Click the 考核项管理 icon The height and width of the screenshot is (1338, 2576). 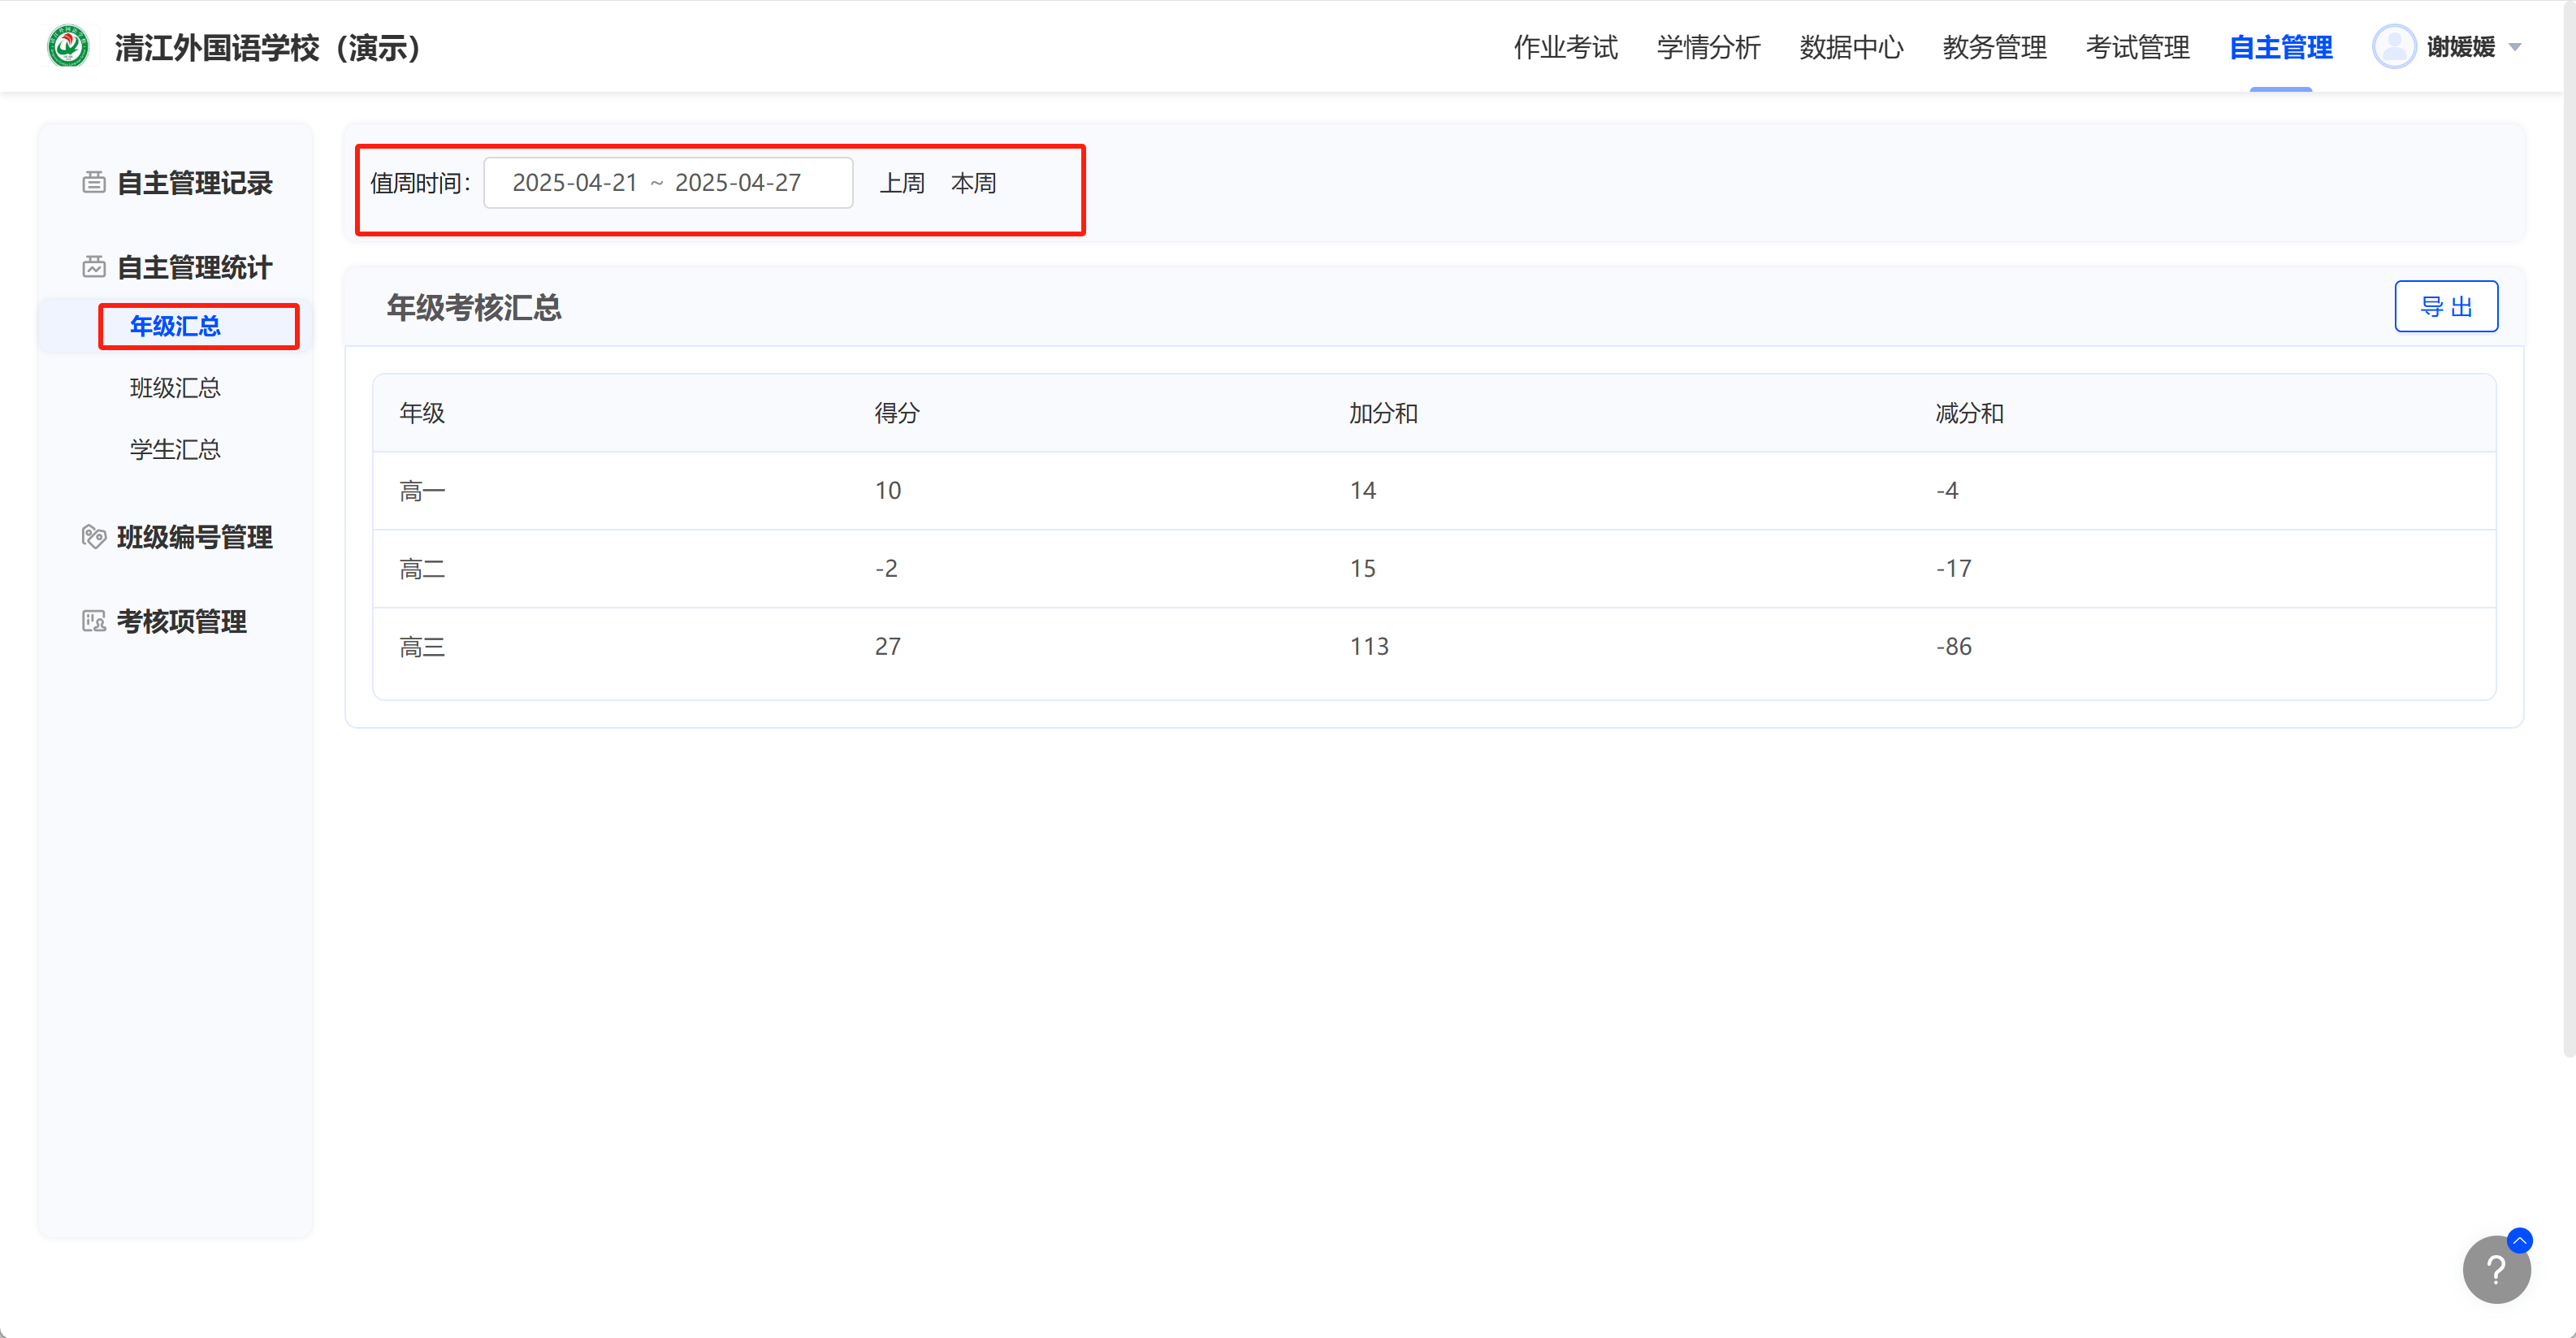tap(94, 621)
